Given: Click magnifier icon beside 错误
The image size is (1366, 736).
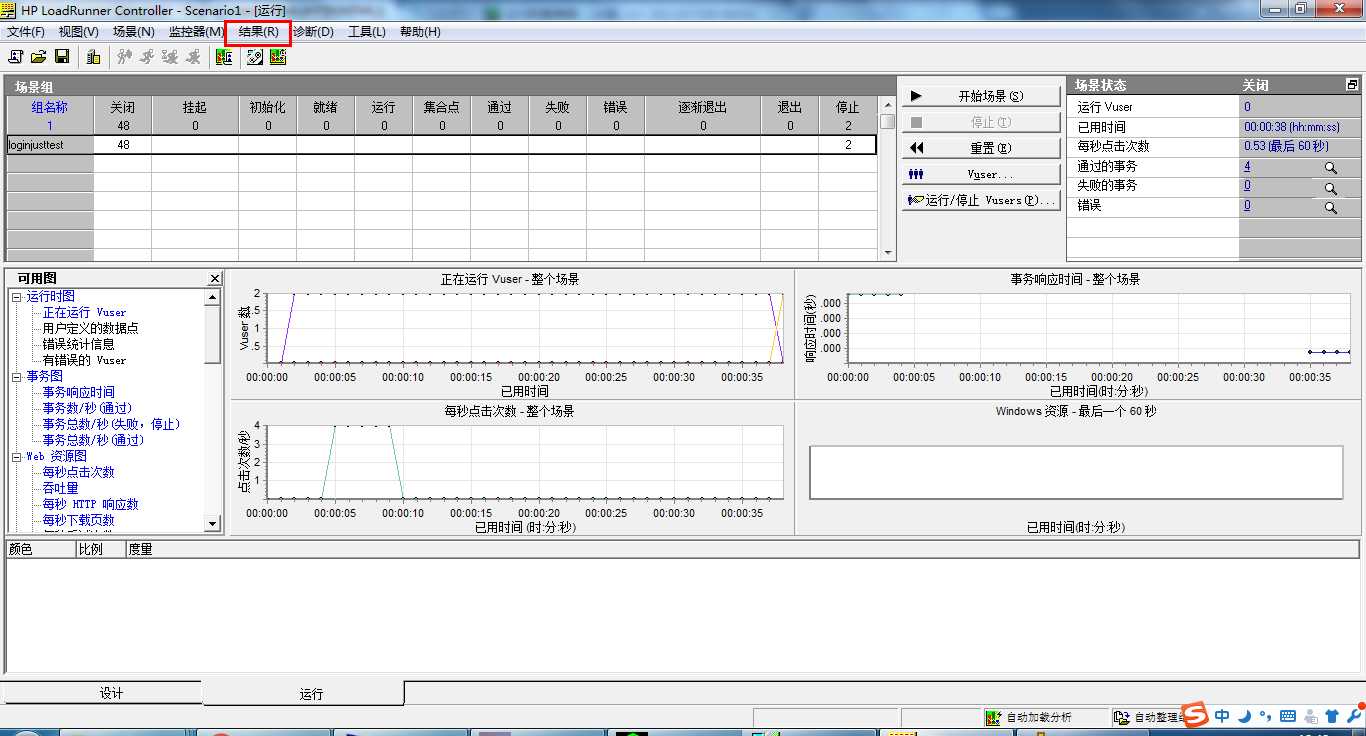Looking at the screenshot, I should click(1330, 208).
